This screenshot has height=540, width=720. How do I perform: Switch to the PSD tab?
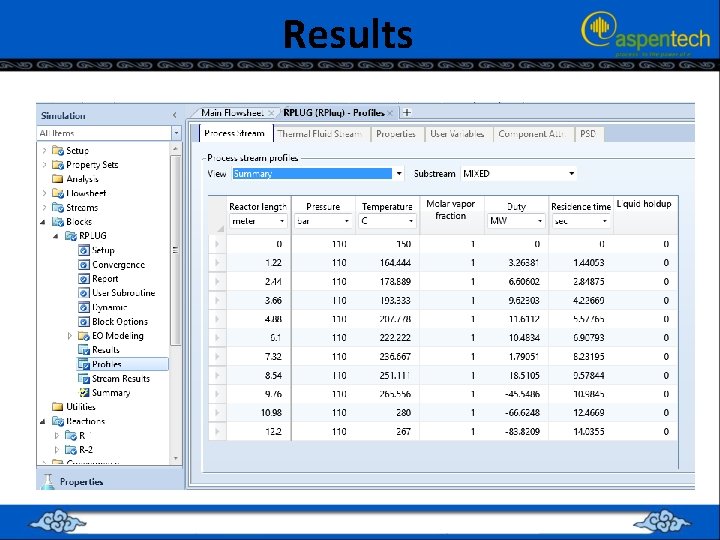(588, 134)
